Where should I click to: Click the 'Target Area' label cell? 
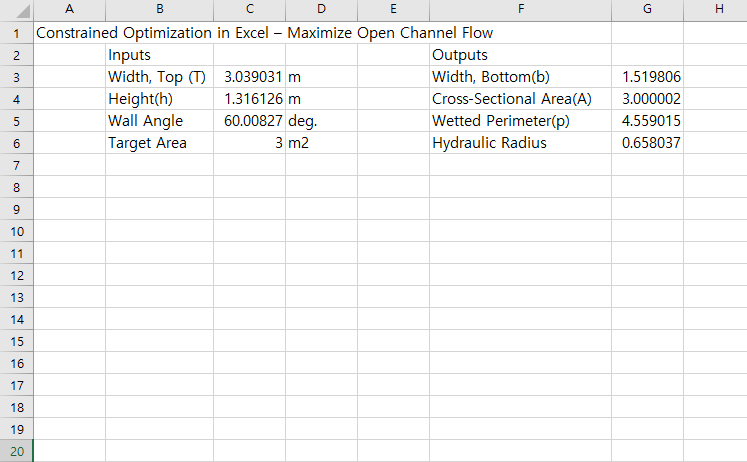(x=160, y=143)
